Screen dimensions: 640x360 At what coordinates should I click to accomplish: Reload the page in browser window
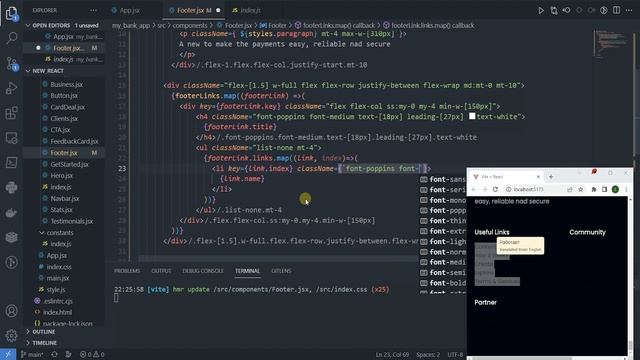tap(495, 189)
